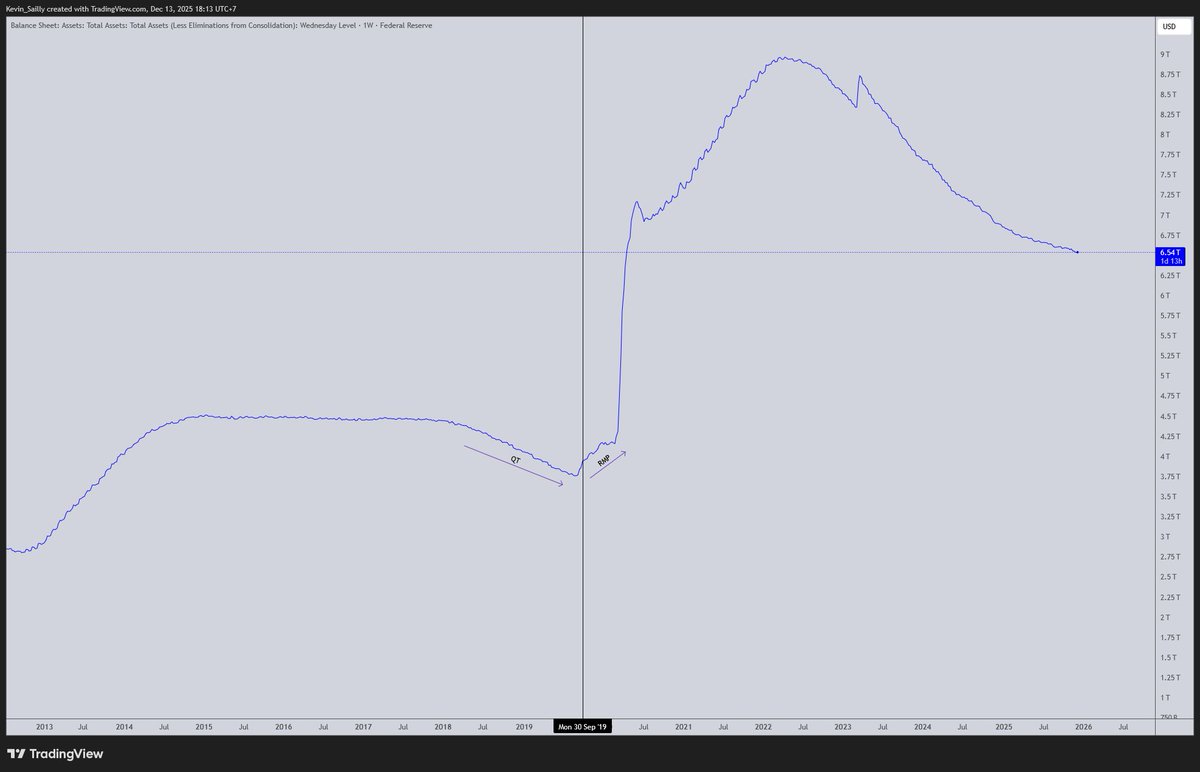
Task: Click the 4 T price axis label
Action: (x=1165, y=457)
